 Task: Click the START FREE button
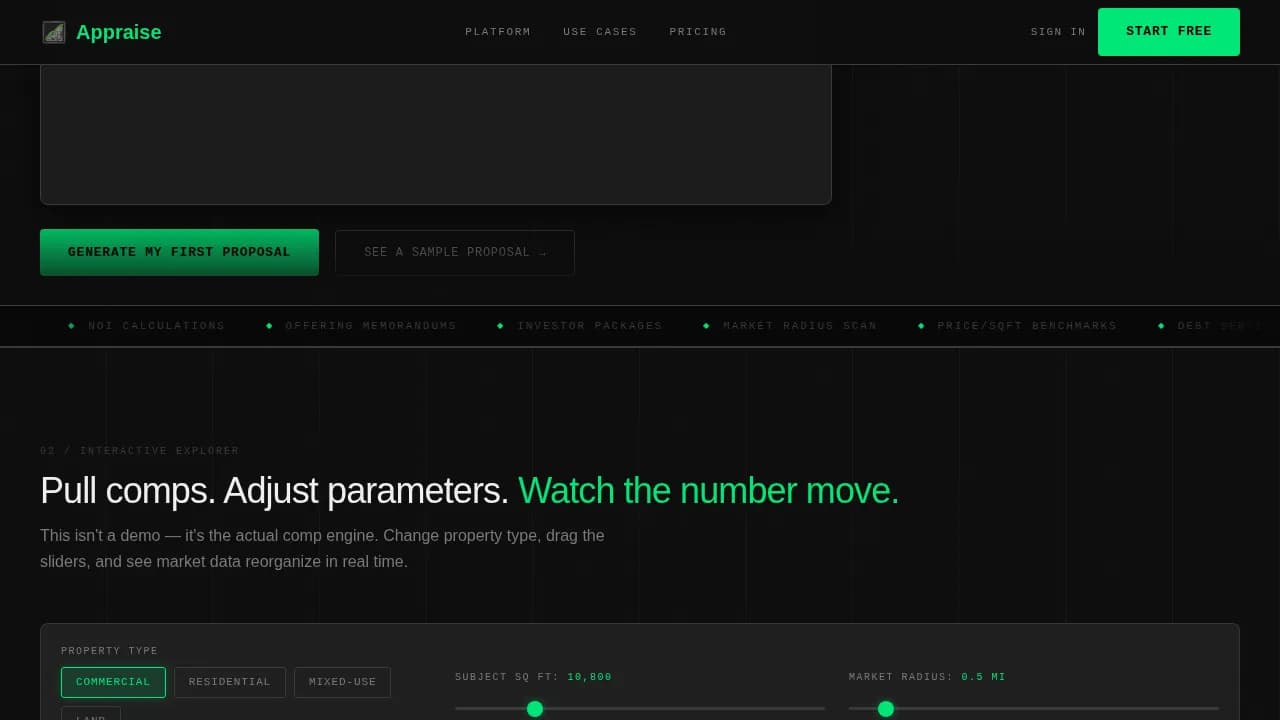click(x=1168, y=31)
